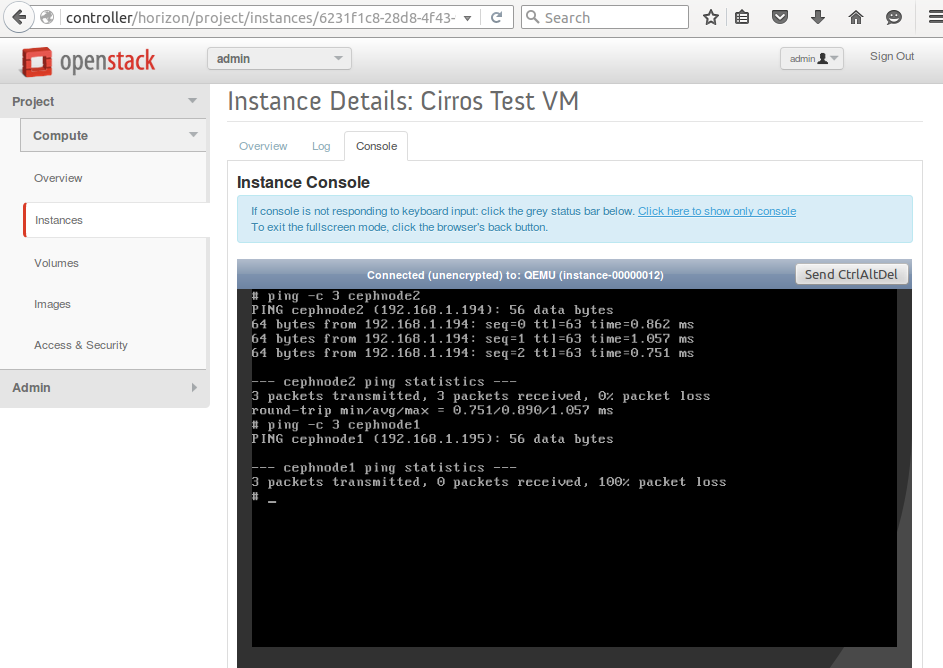Screen dimensions: 943x668
Task: Open the admin project dropdown
Action: (279, 59)
